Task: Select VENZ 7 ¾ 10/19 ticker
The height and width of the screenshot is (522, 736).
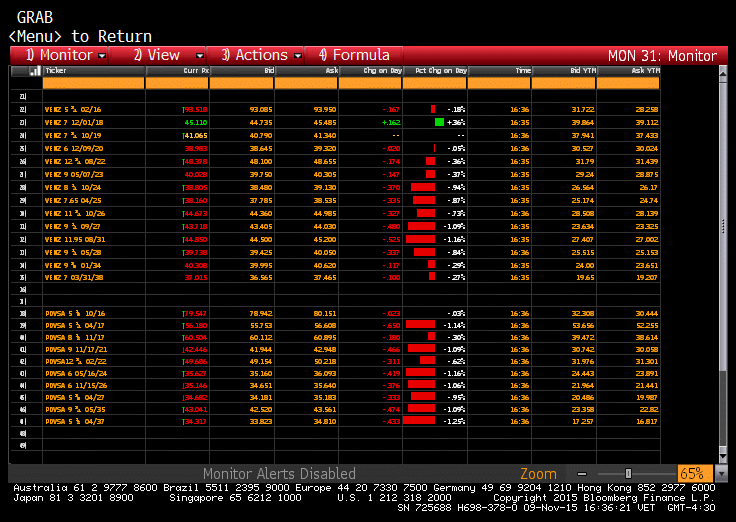Action: 73,136
